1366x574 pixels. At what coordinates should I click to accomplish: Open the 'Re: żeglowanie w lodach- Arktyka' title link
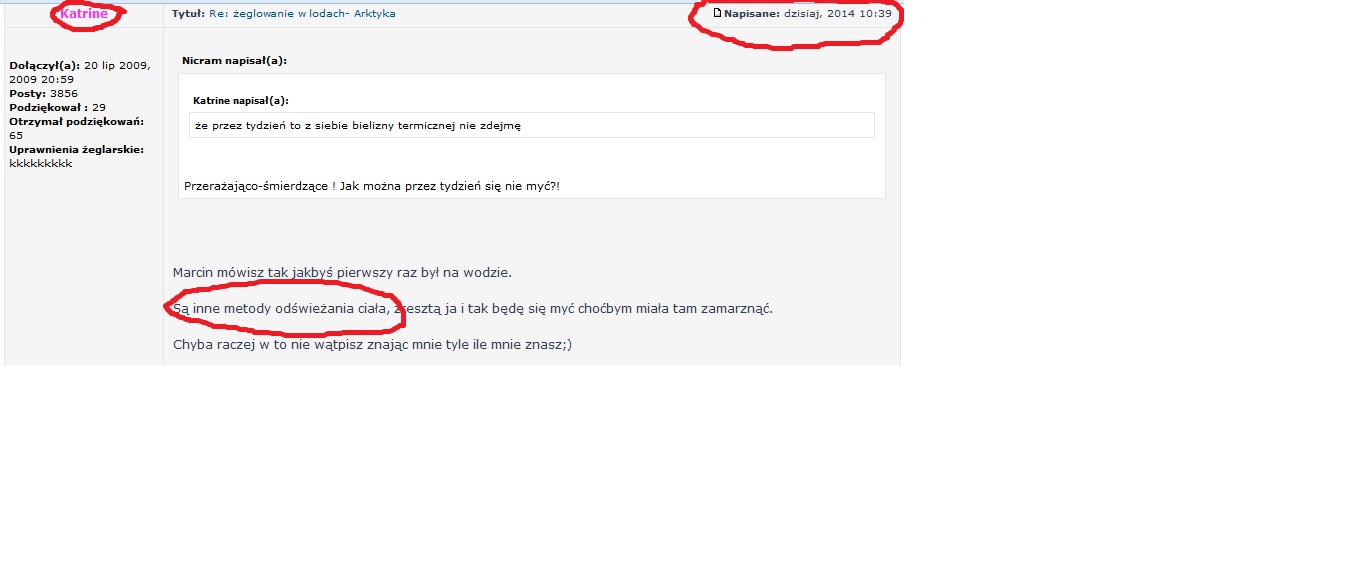pos(302,14)
